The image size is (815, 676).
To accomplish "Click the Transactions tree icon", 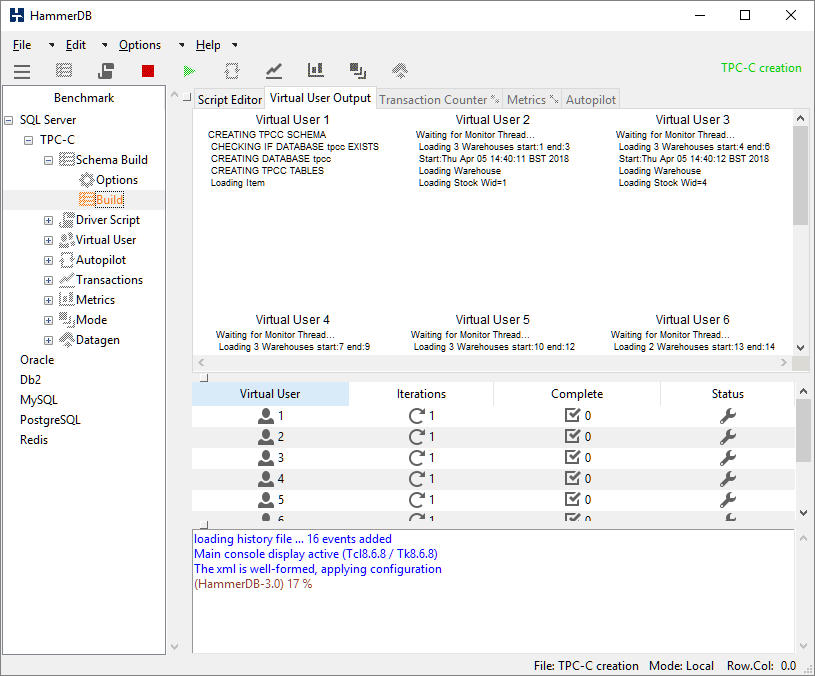I will tap(67, 280).
